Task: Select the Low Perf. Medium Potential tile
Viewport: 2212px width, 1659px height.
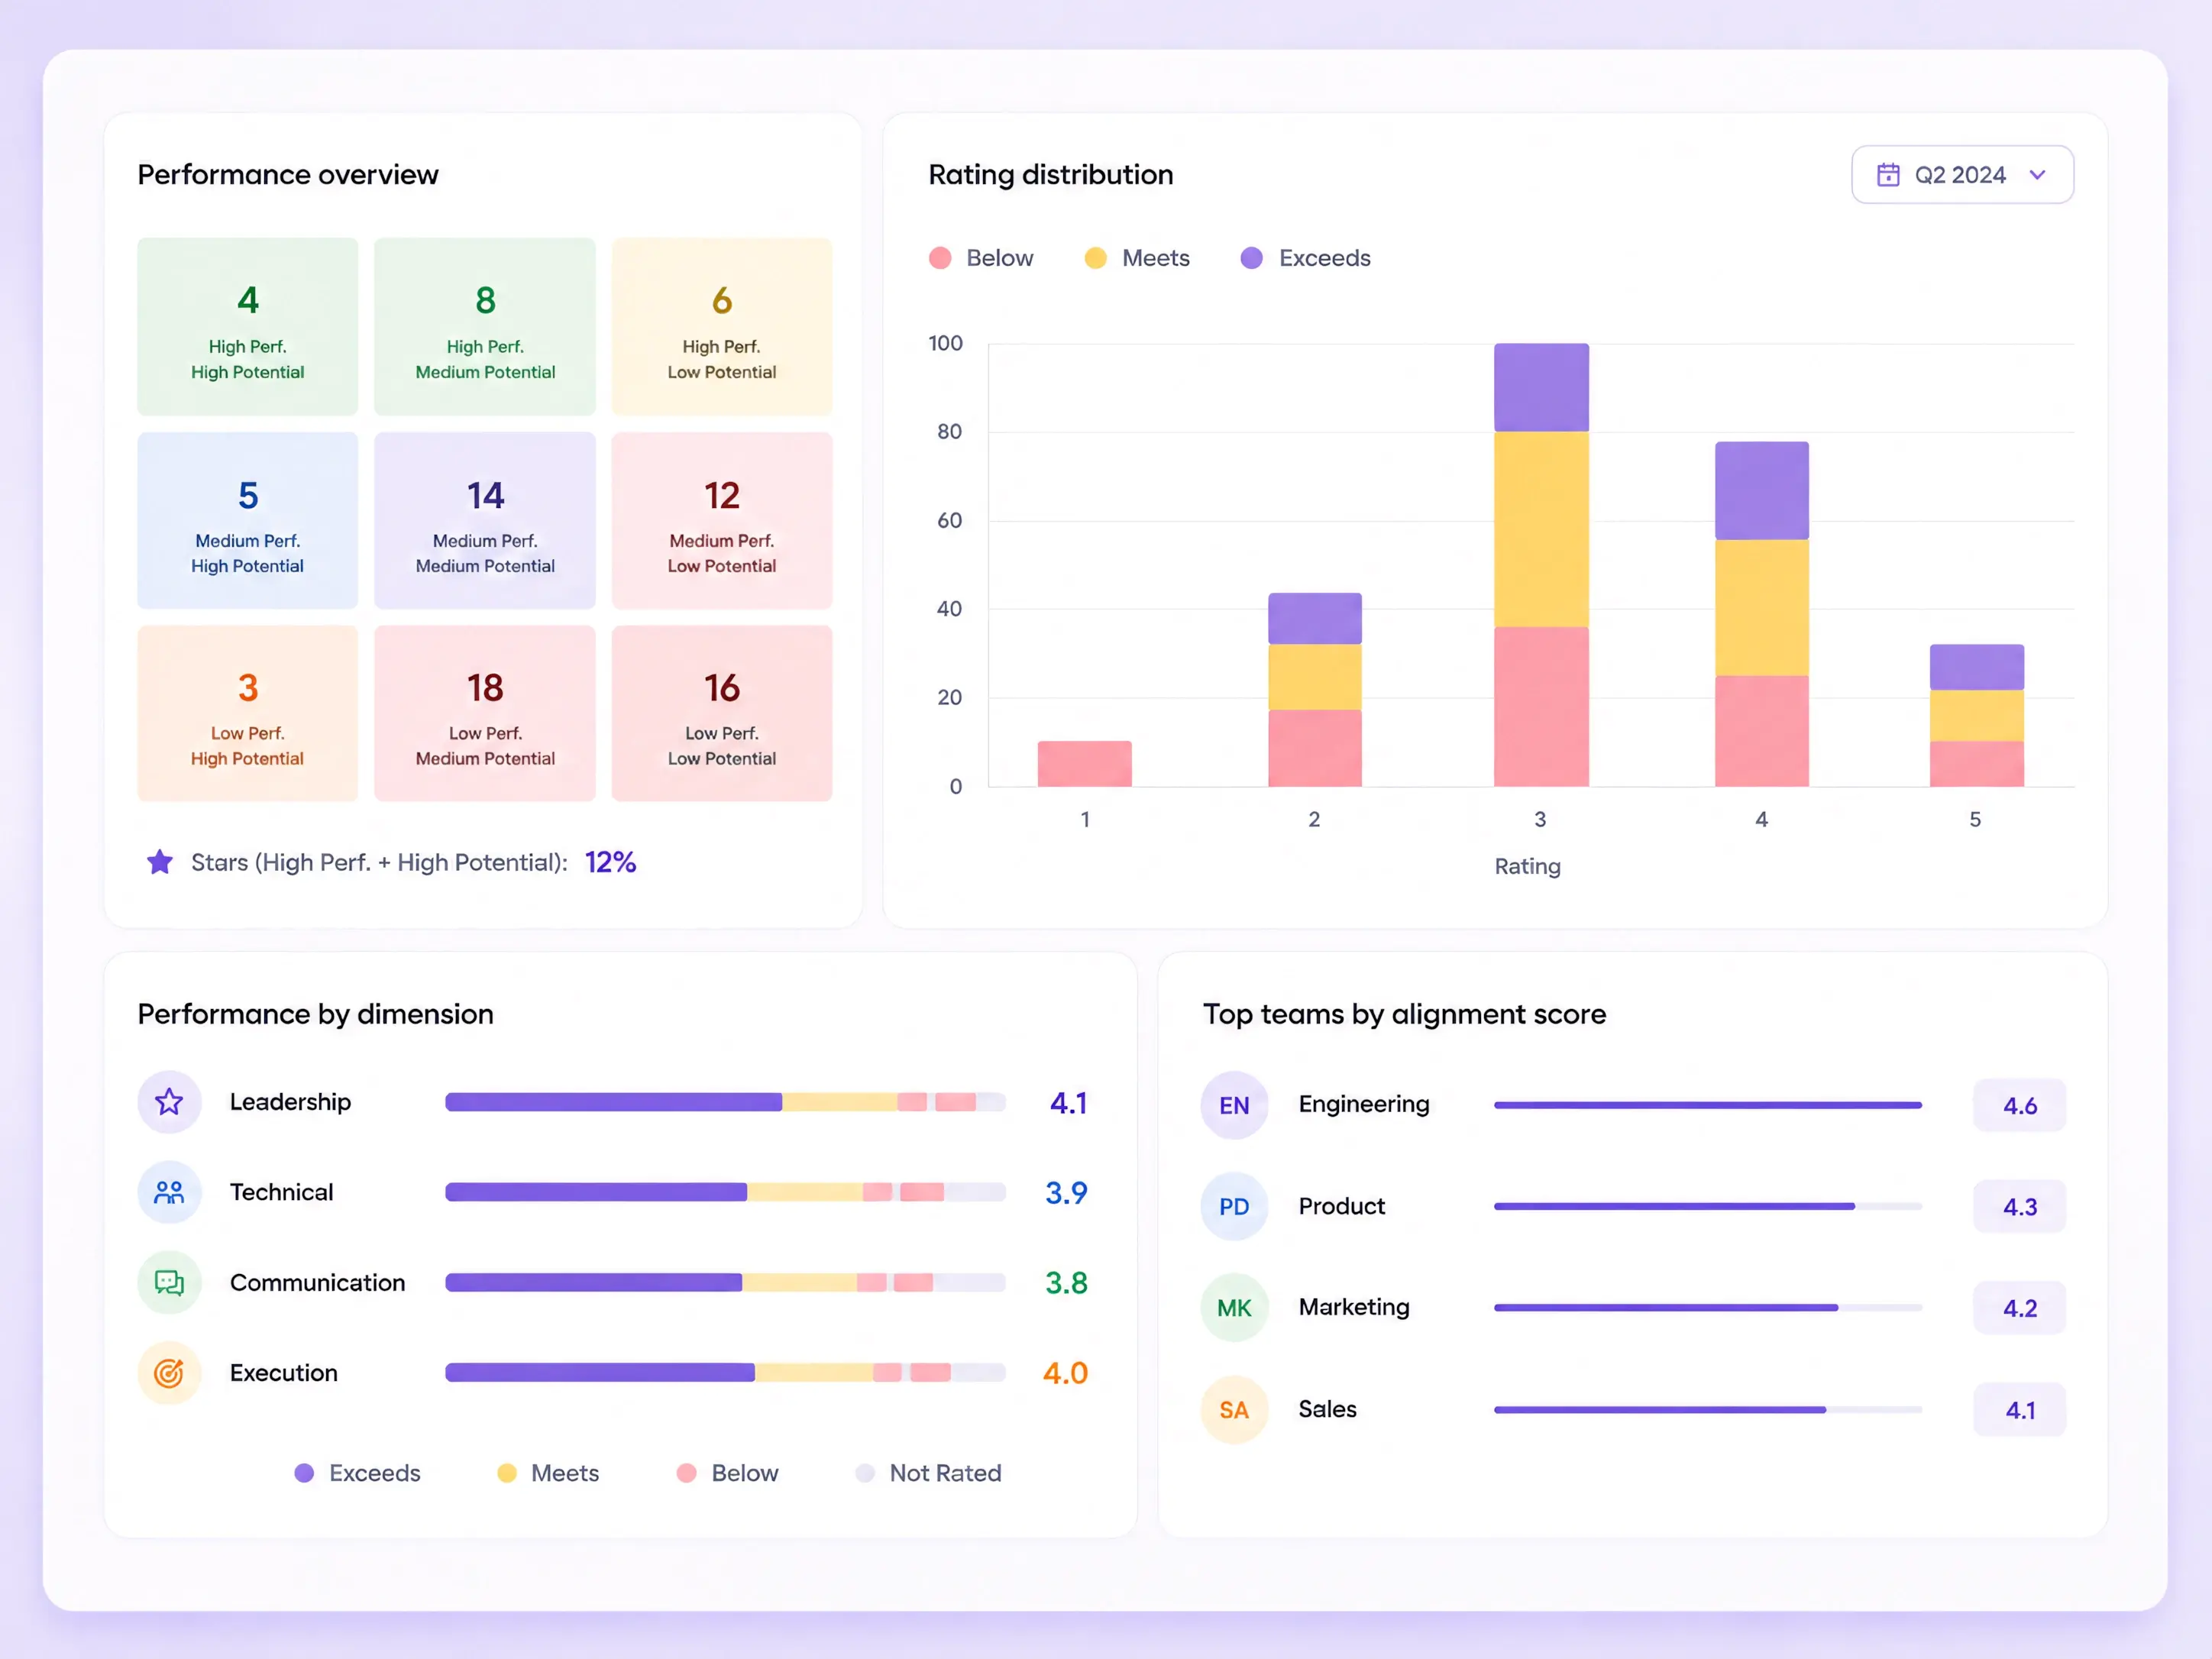Action: pos(485,713)
